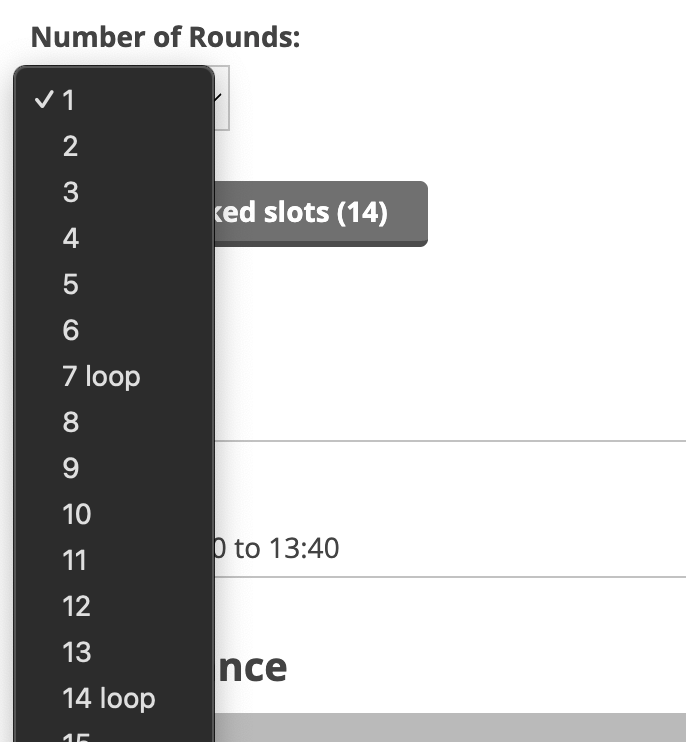This screenshot has height=742, width=686.
Task: Click the time range ending 13:40
Action: click(x=277, y=548)
